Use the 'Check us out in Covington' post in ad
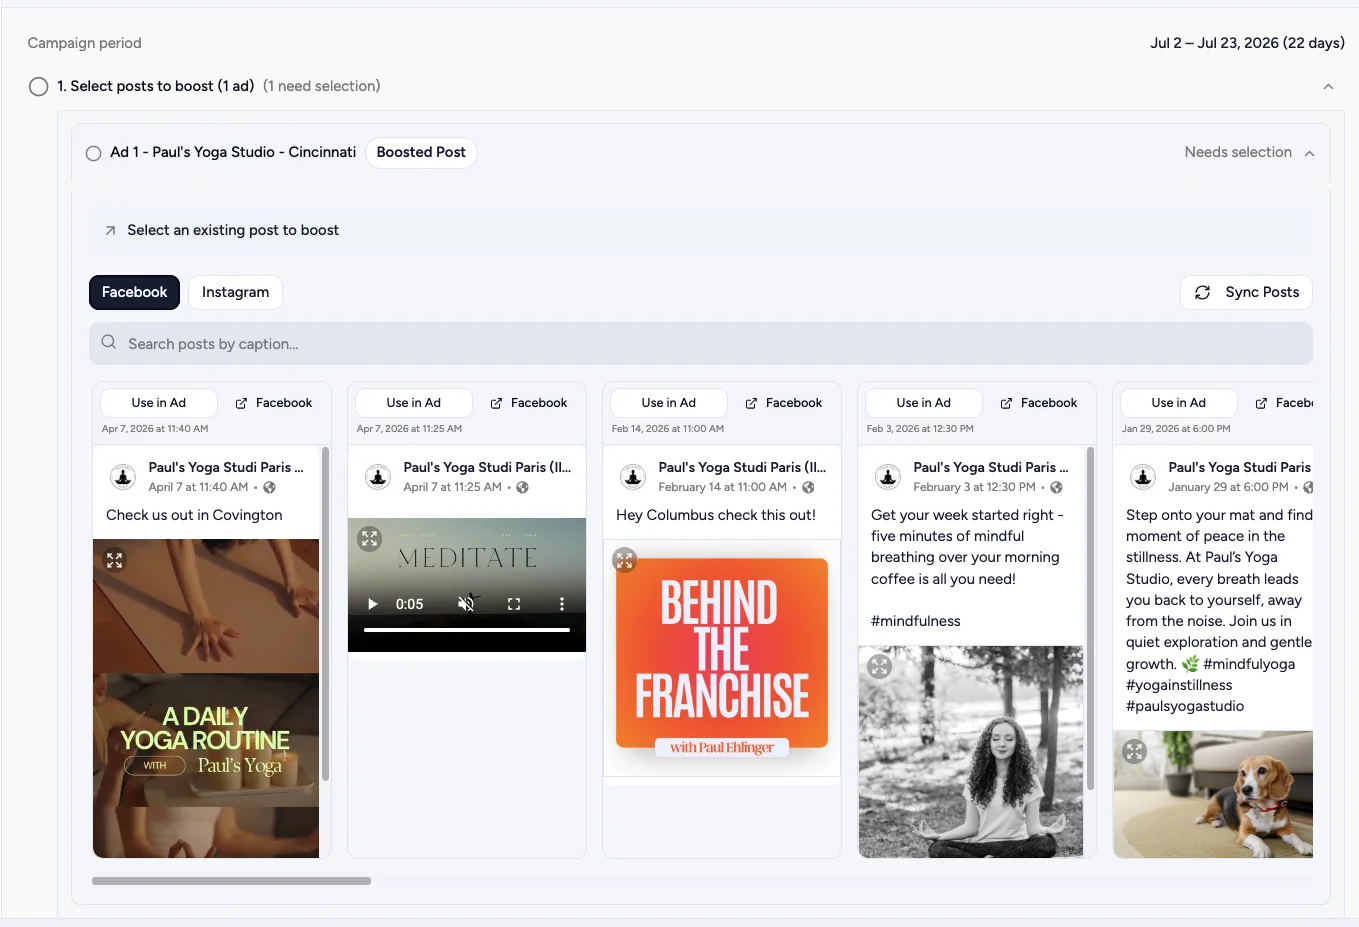The image size is (1359, 927). (159, 403)
